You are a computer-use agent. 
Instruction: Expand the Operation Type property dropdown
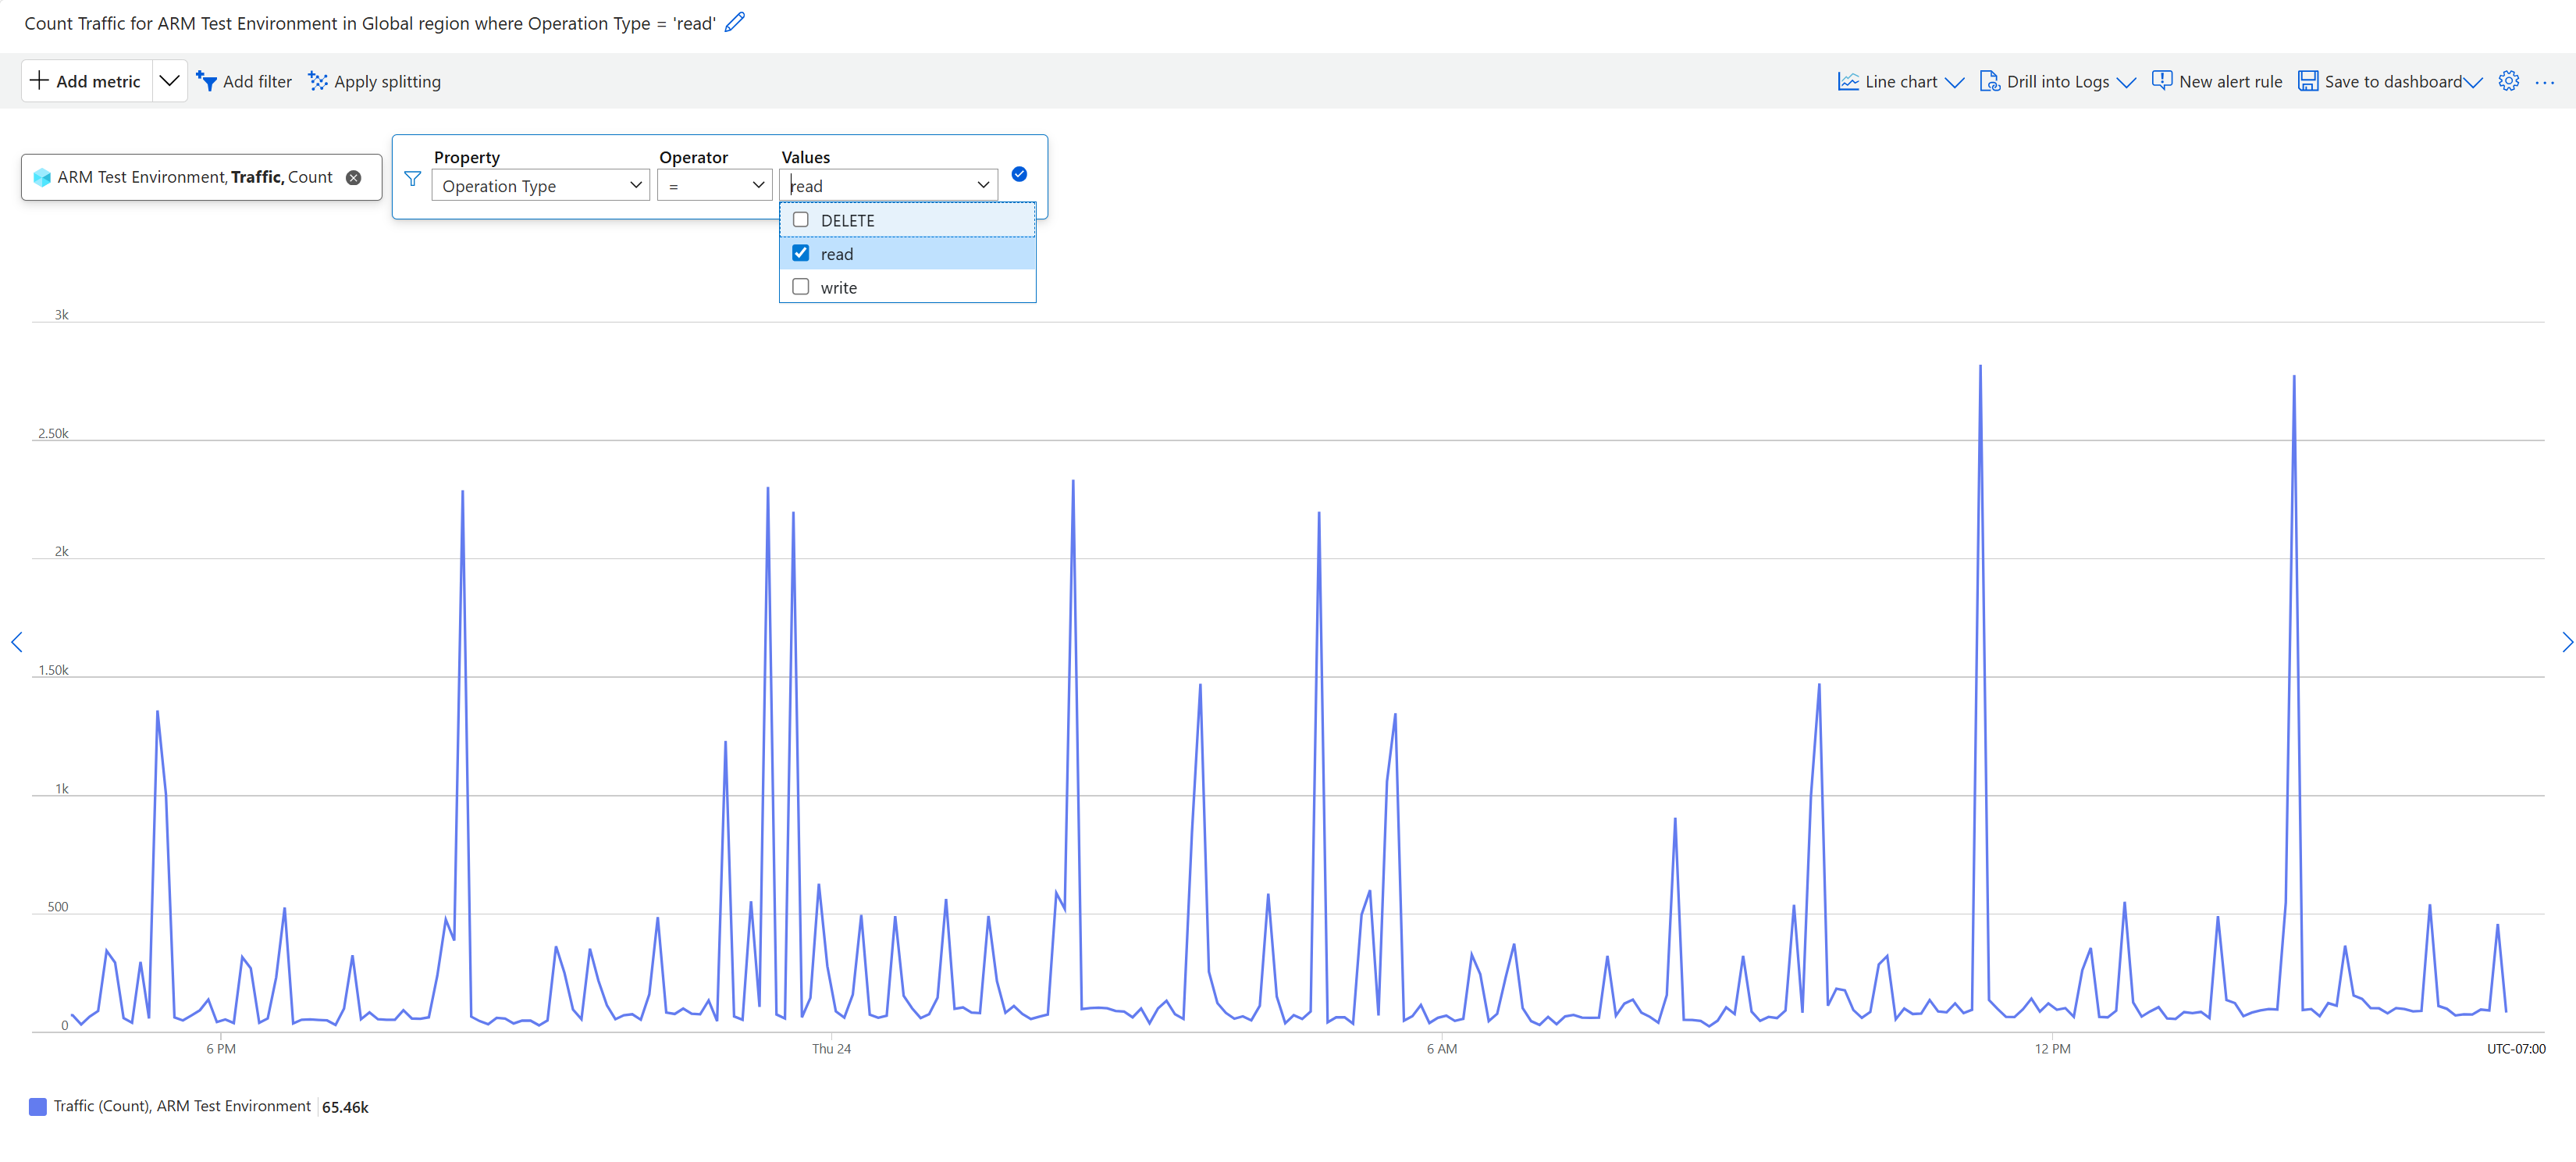636,185
